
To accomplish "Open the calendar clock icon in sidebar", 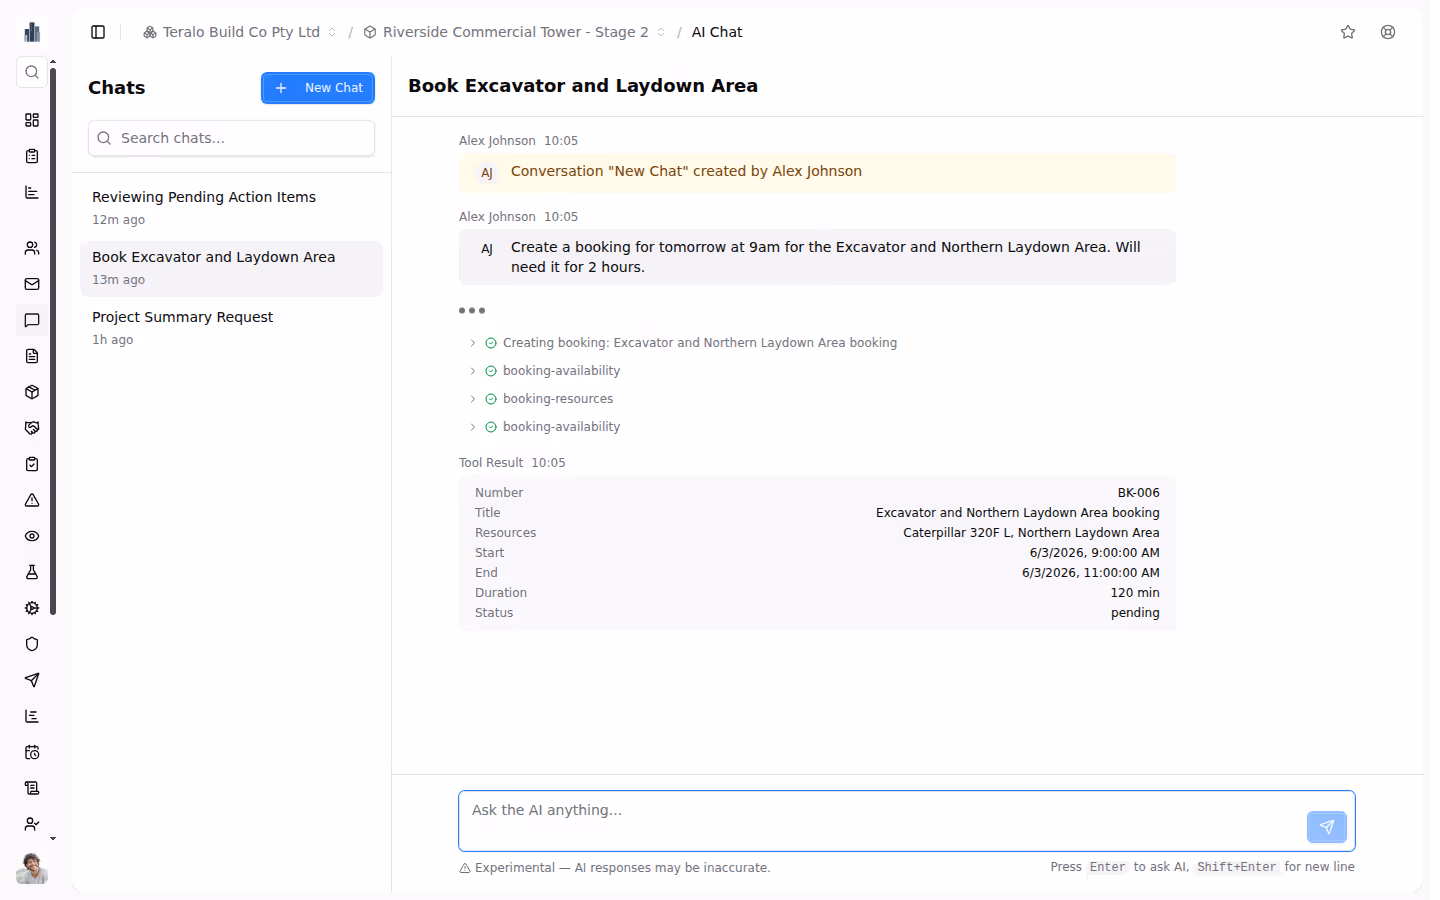I will [x=32, y=752].
